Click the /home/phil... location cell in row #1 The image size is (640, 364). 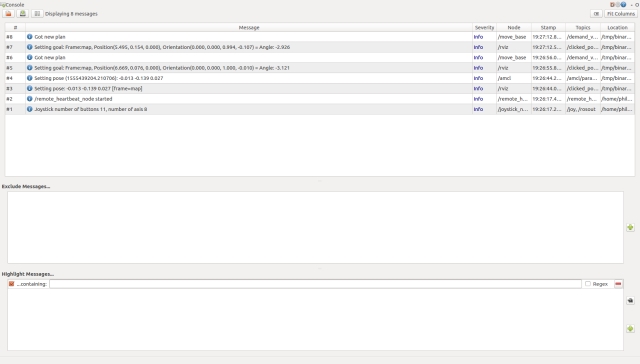(x=617, y=109)
